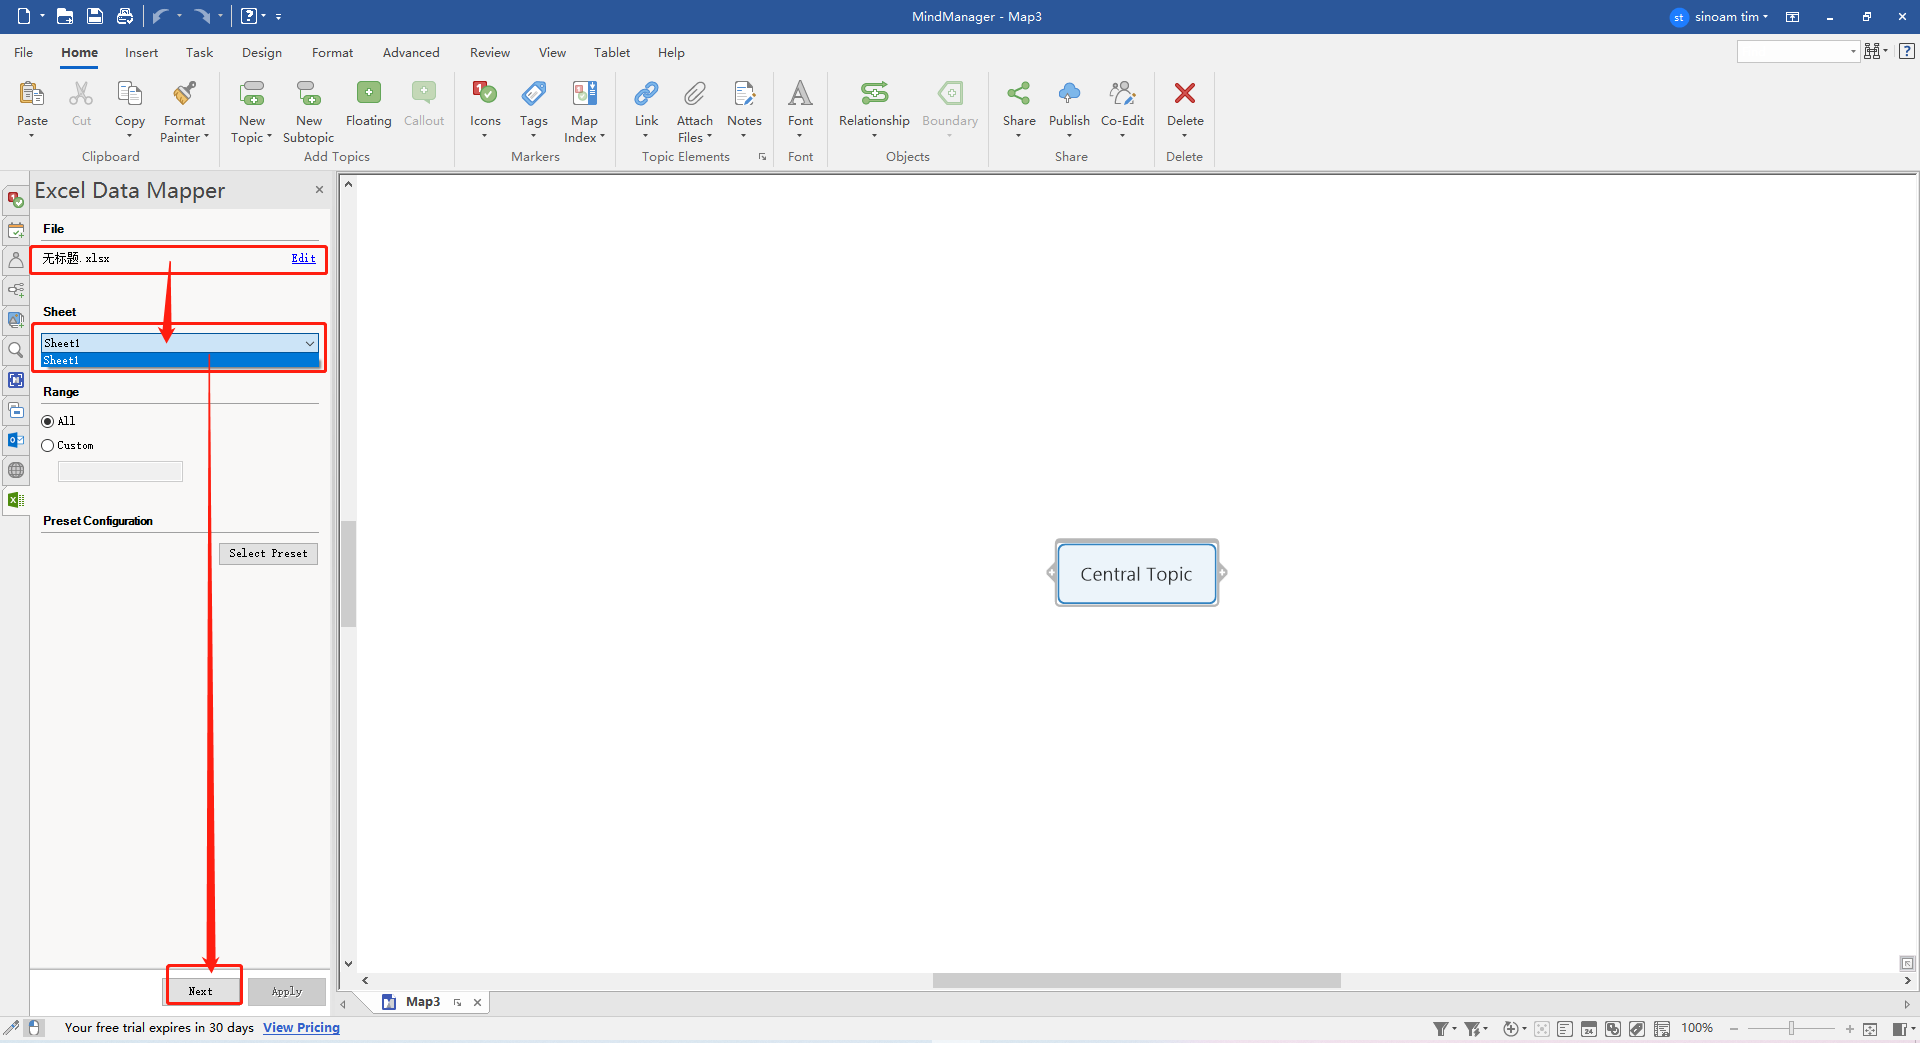
Task: Click the Apply button
Action: [x=287, y=992]
